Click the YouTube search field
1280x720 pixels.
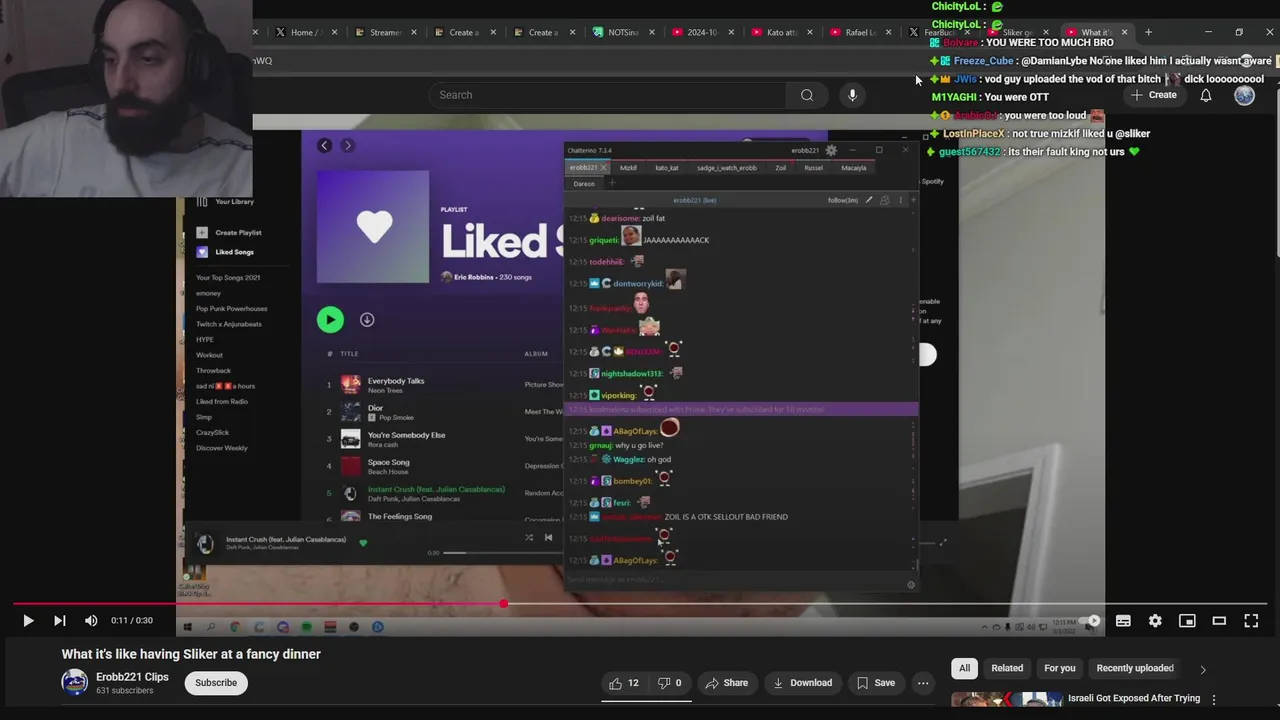(x=610, y=95)
